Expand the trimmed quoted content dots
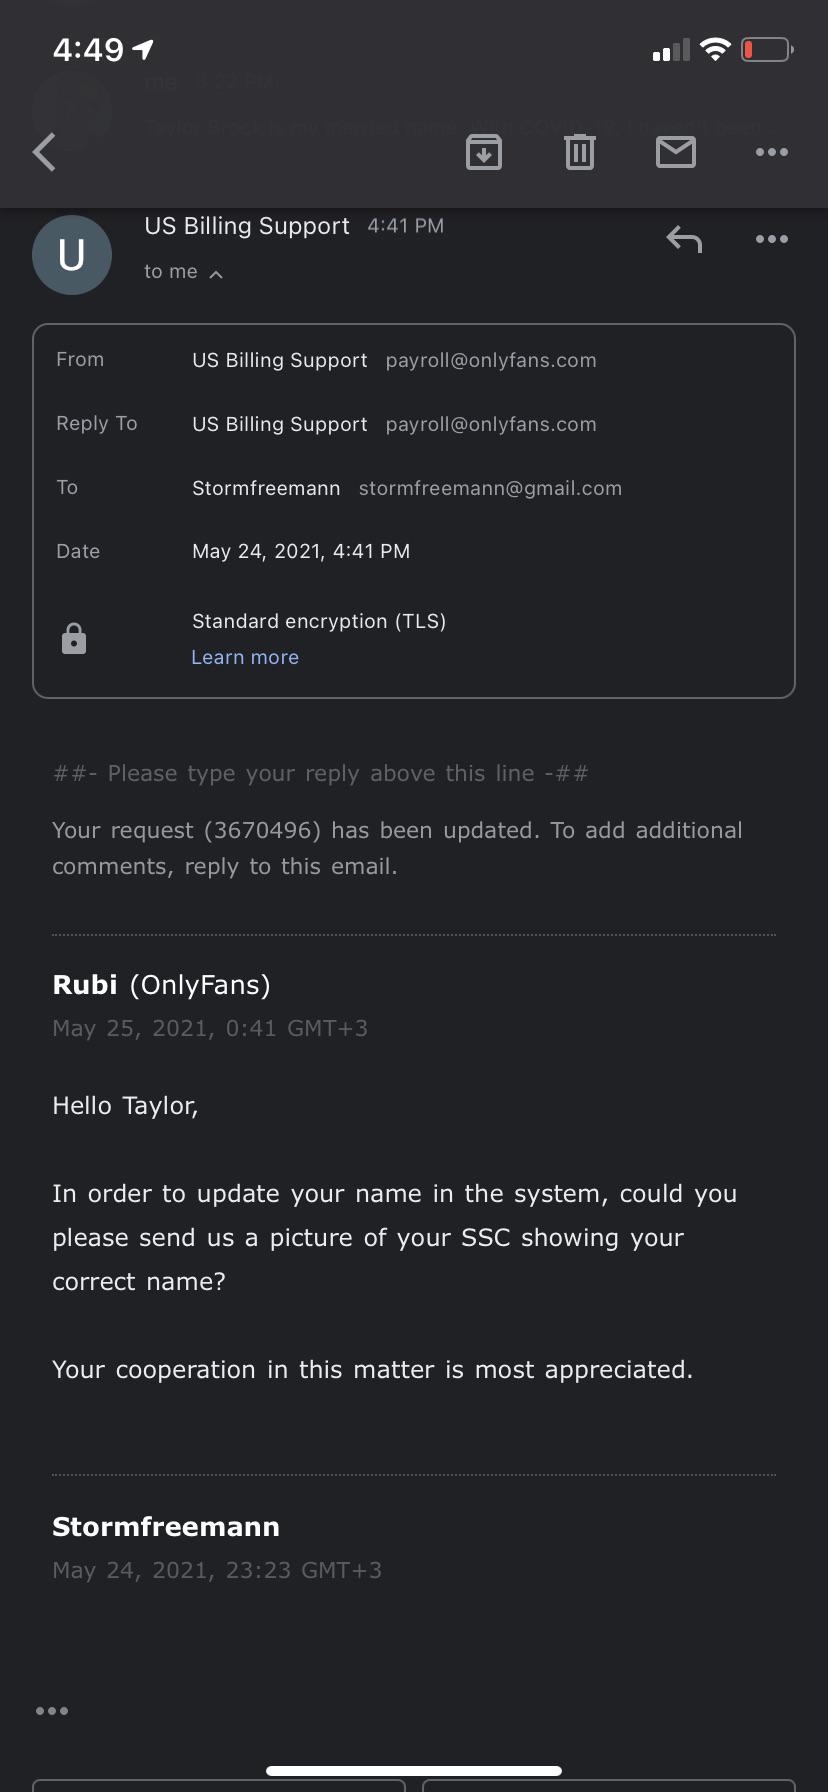Image resolution: width=828 pixels, height=1792 pixels. pos(52,1711)
